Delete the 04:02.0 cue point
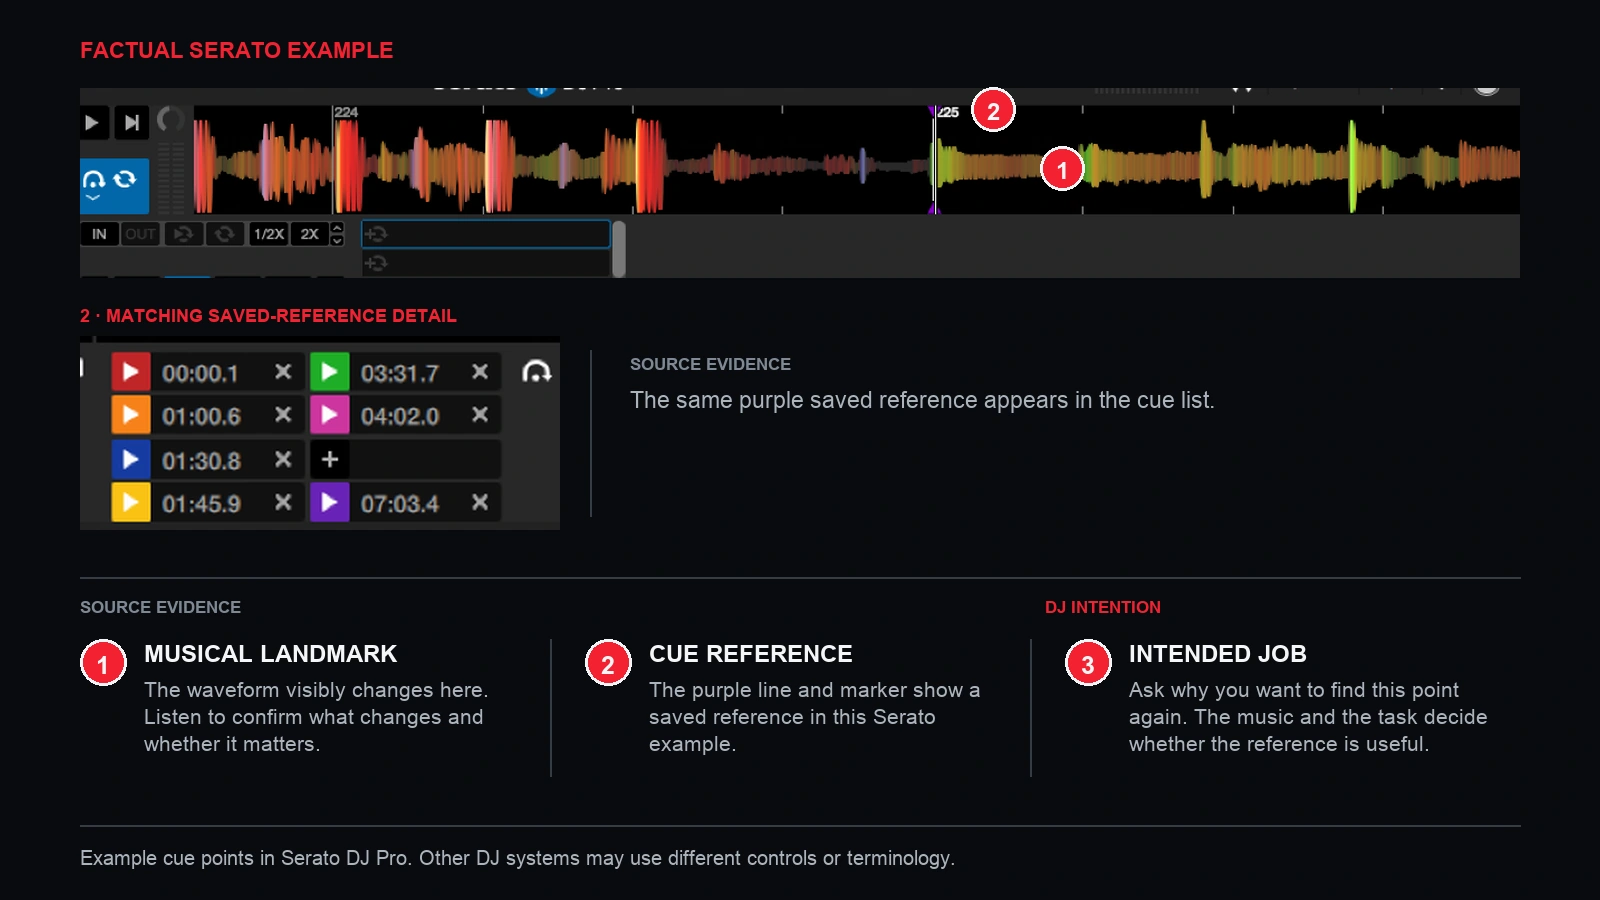Screen dimensions: 1600x900 tap(480, 414)
